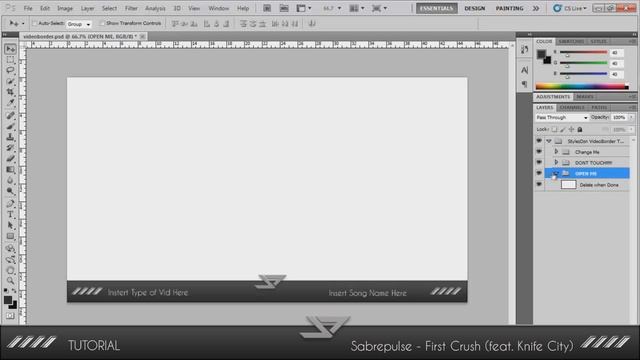Switch to Painting workspace
This screenshot has height=360, width=640.
[509, 8]
